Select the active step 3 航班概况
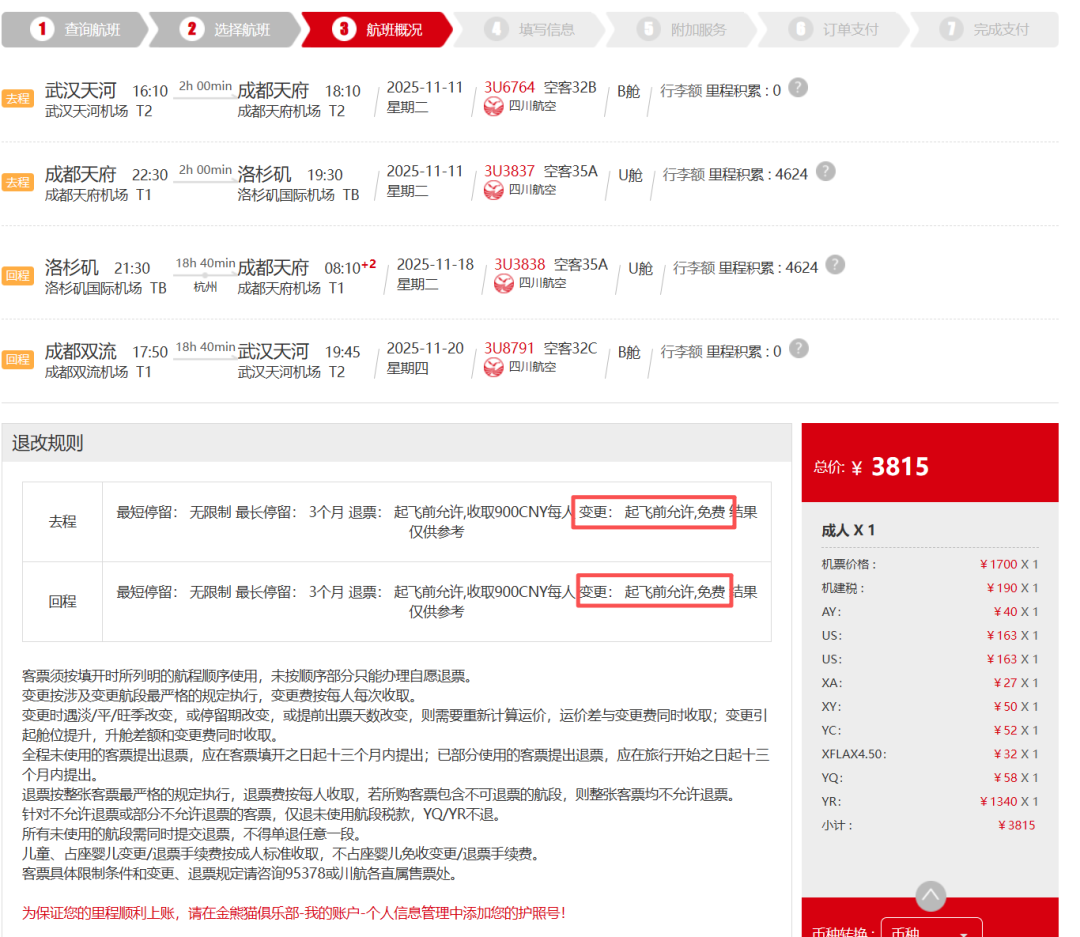Viewport: 1080px width, 937px height. point(378,30)
